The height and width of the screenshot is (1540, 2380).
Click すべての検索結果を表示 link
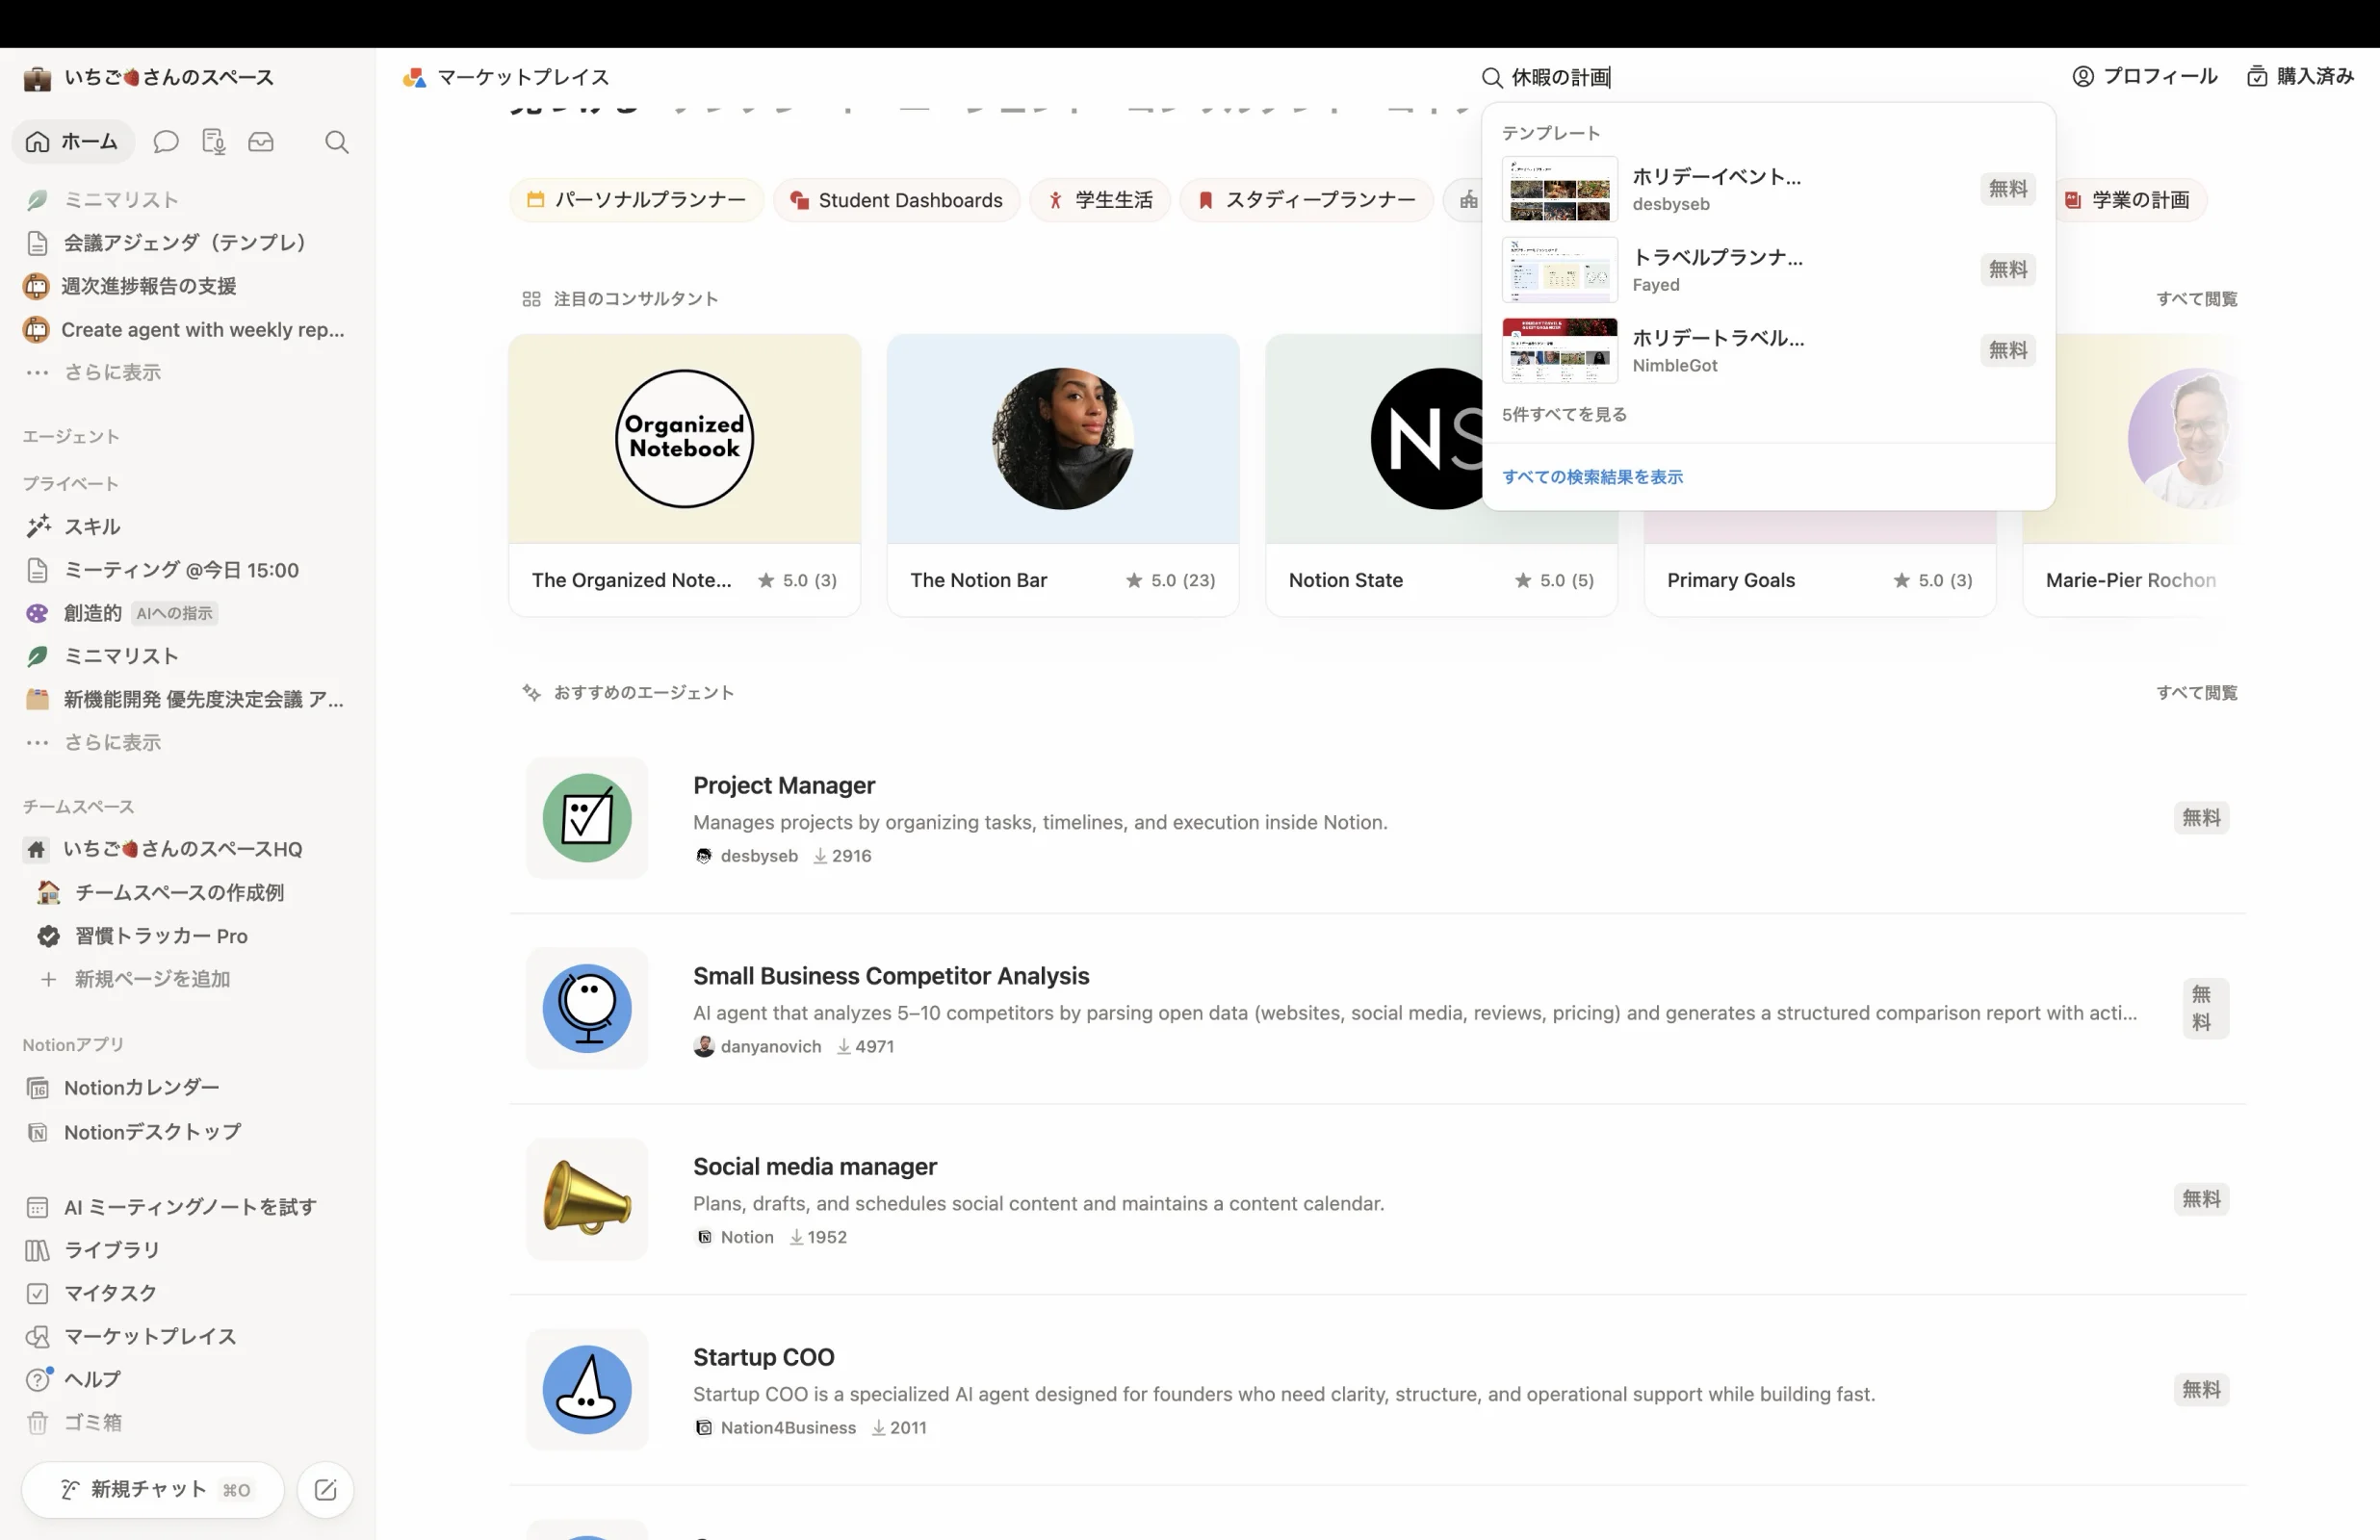tap(1592, 477)
